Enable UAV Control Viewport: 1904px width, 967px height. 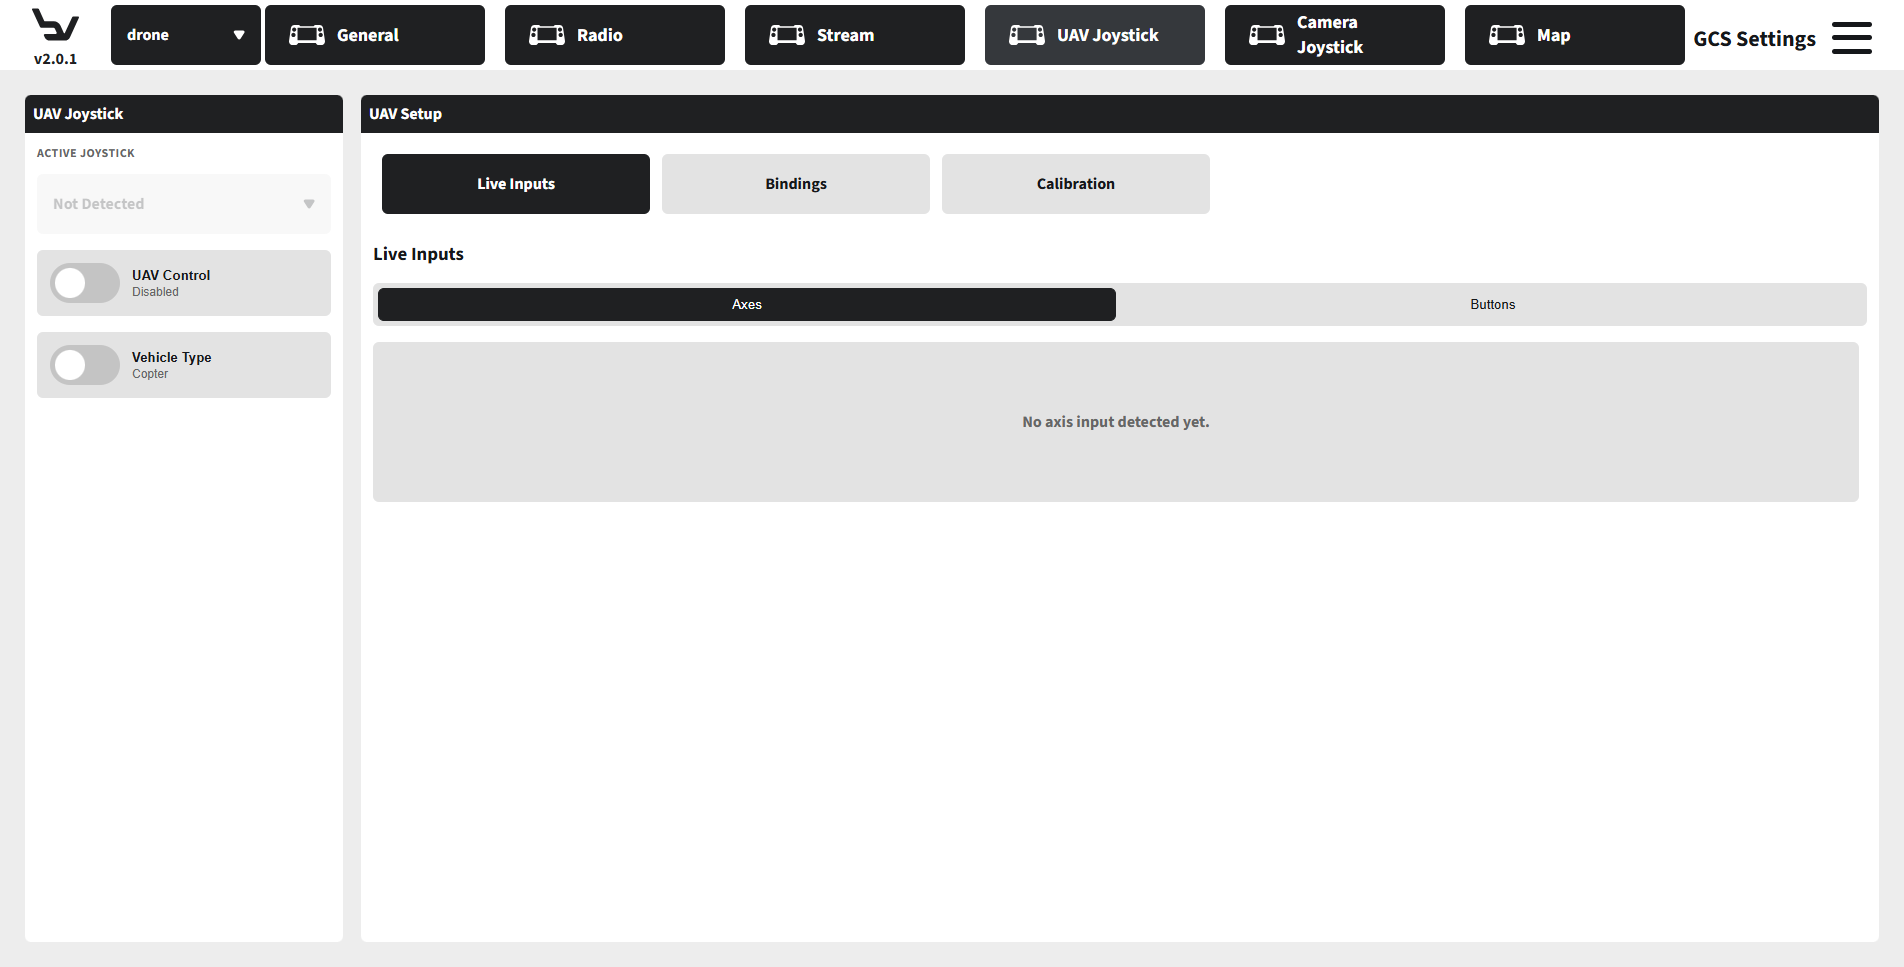pyautogui.click(x=84, y=283)
